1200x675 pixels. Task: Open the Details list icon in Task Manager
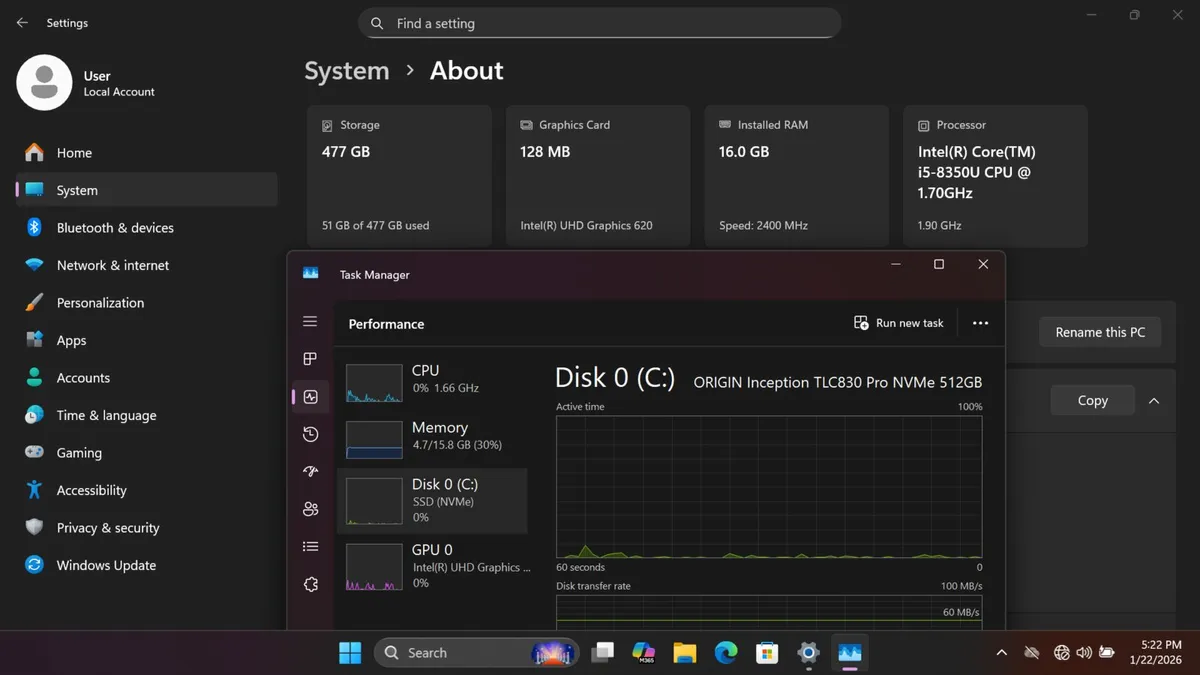click(x=310, y=547)
